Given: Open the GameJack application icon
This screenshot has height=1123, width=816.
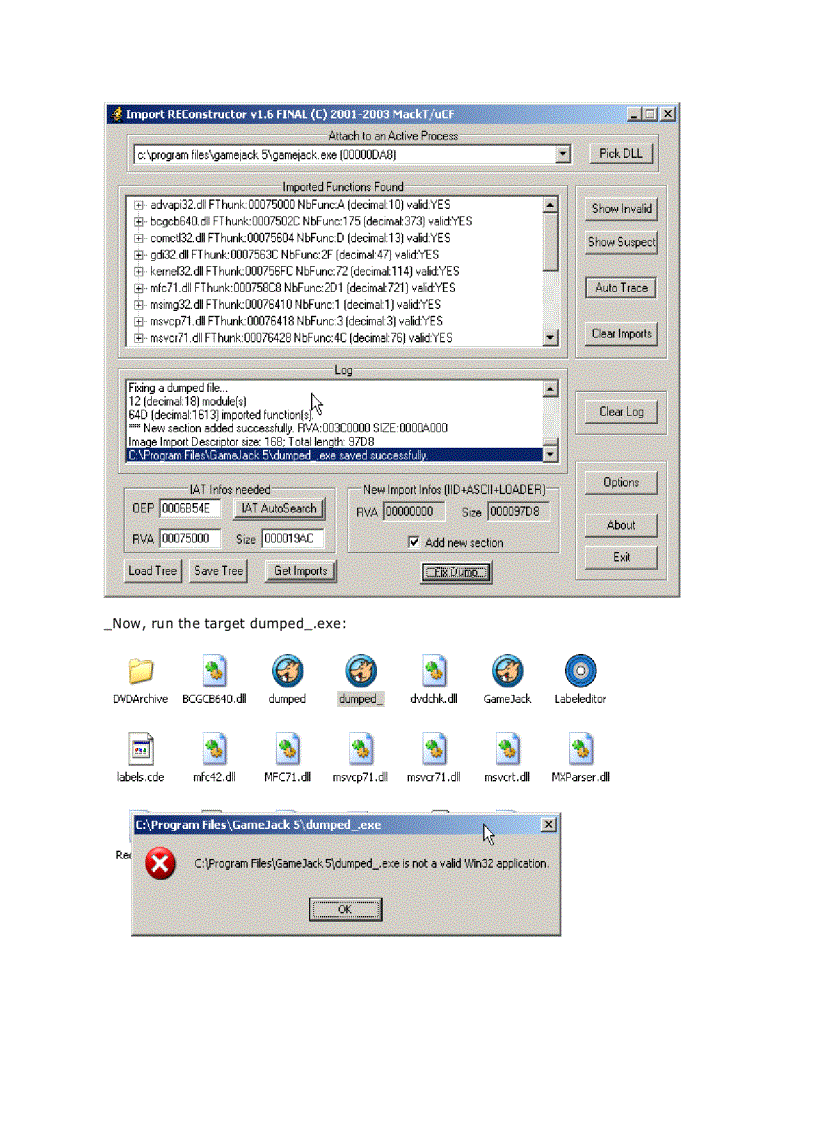Looking at the screenshot, I should 507,670.
